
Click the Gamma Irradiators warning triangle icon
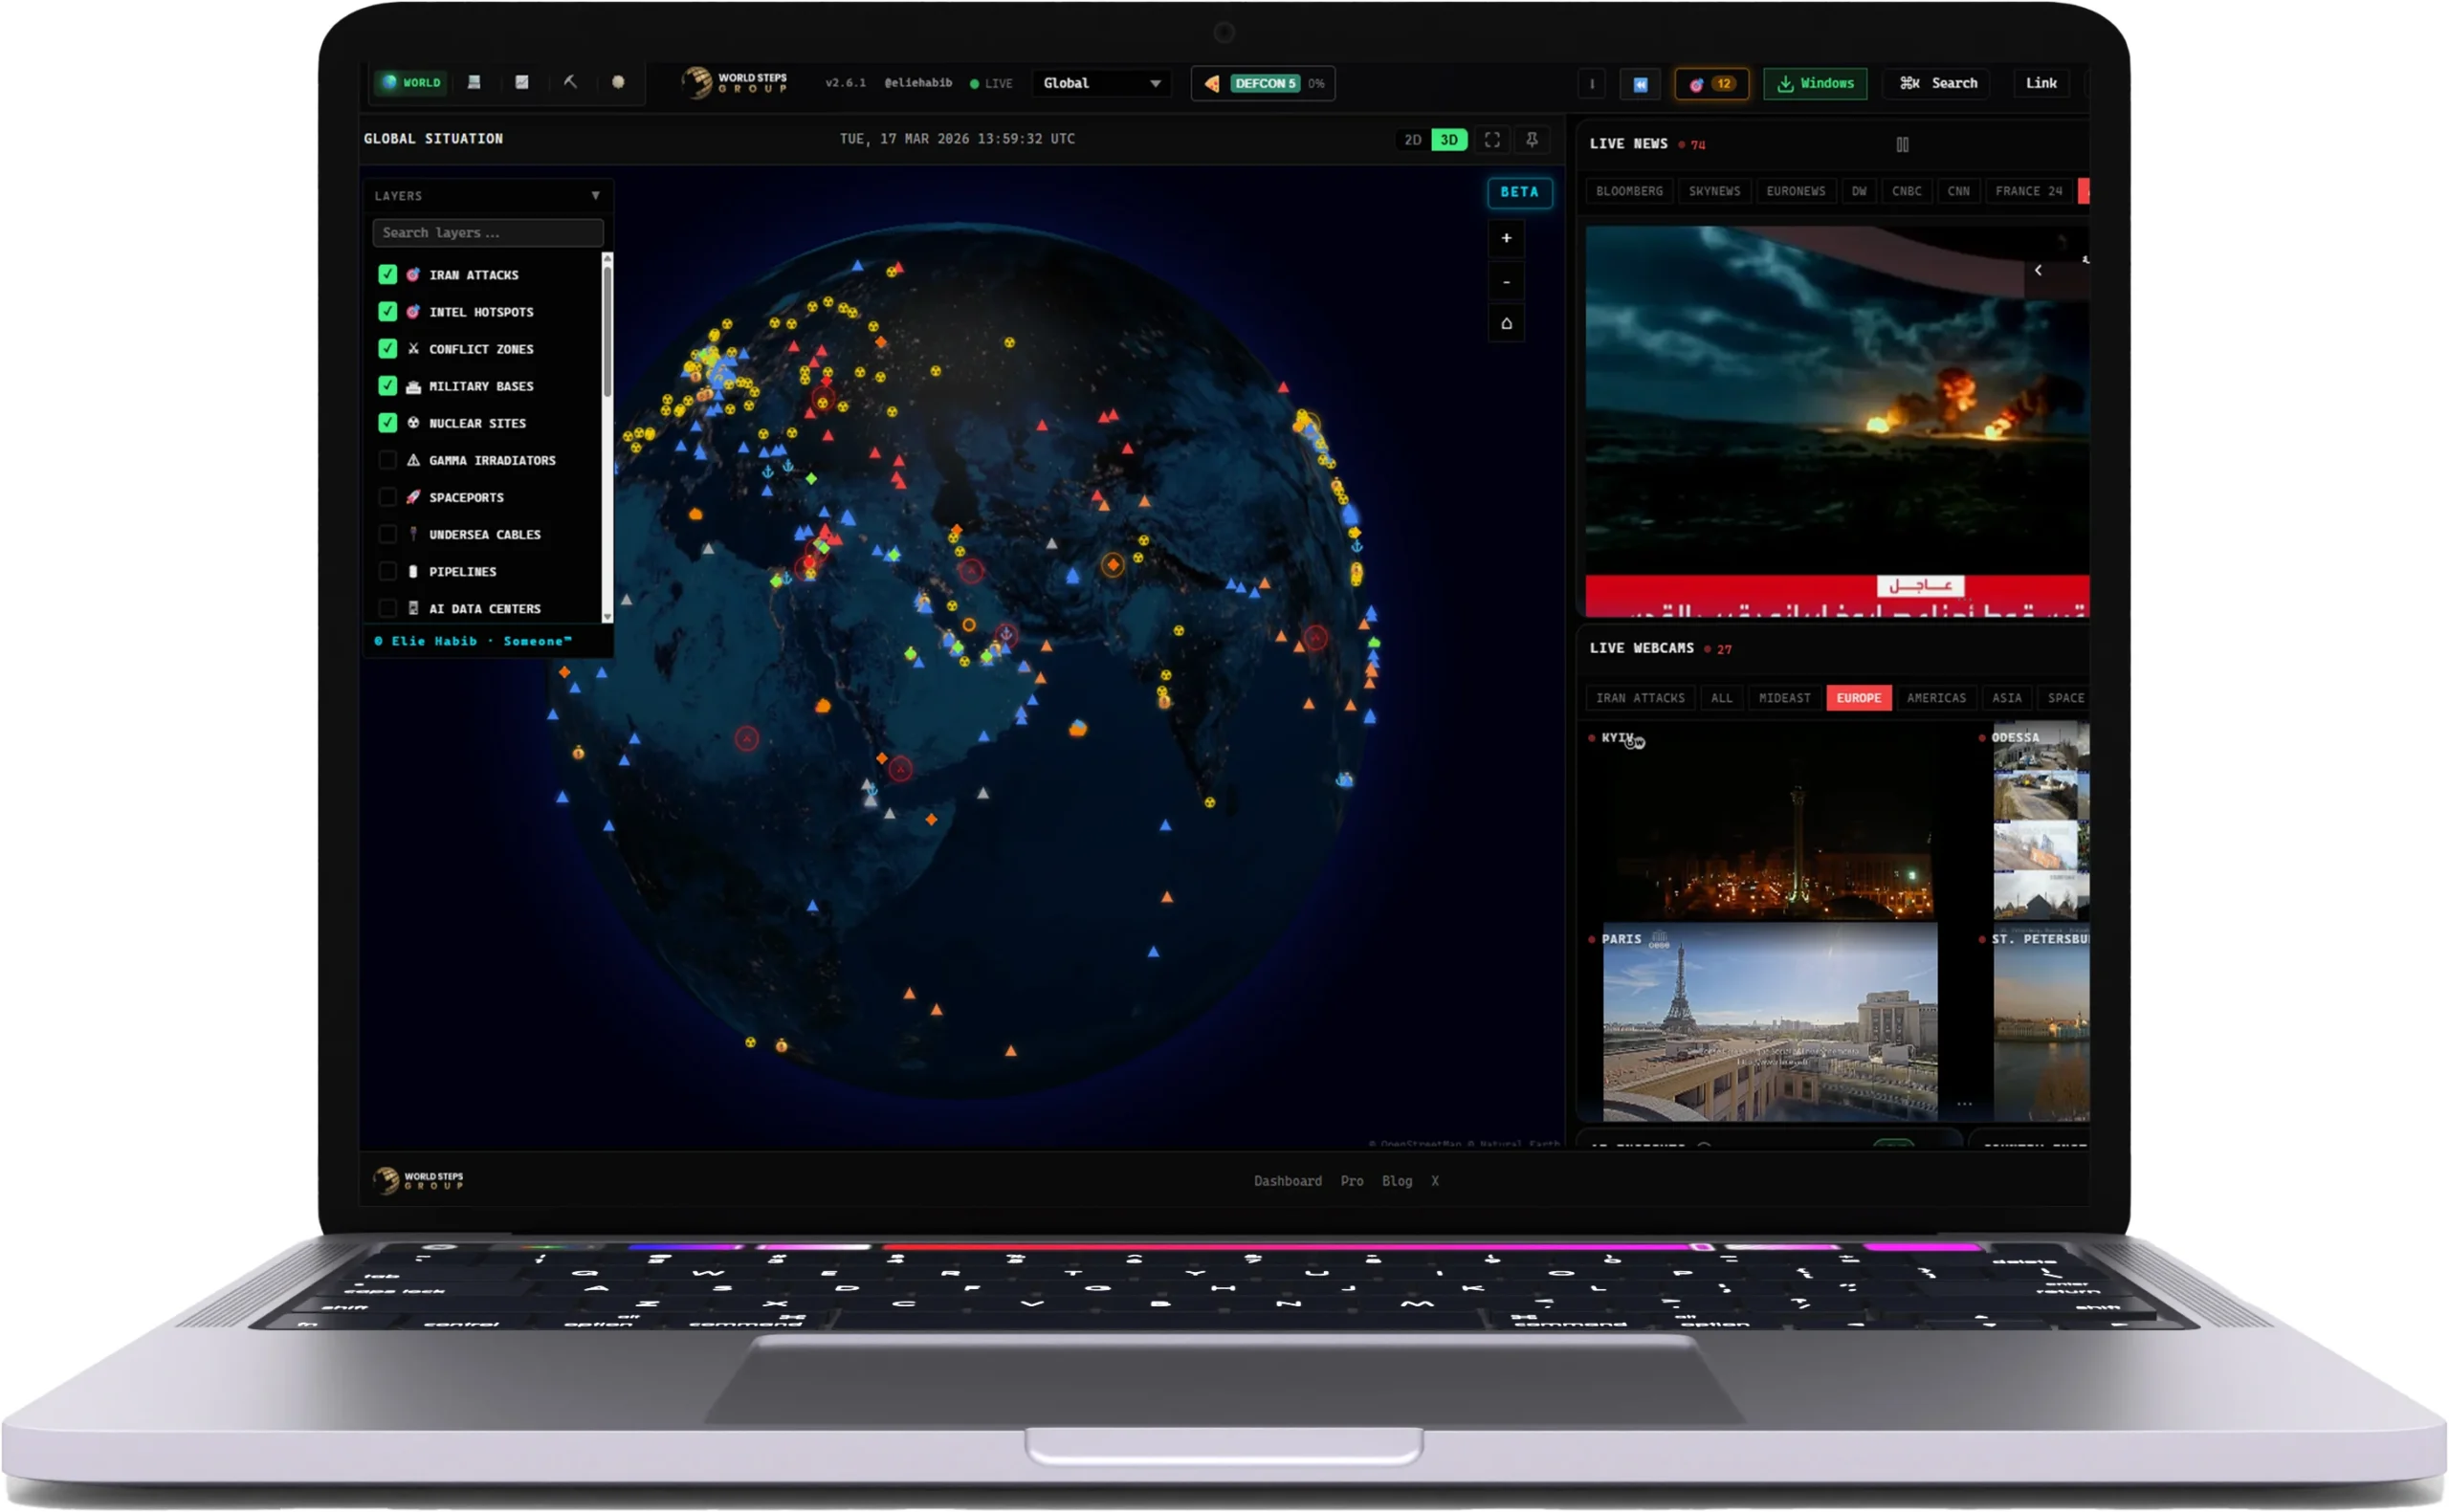413,460
